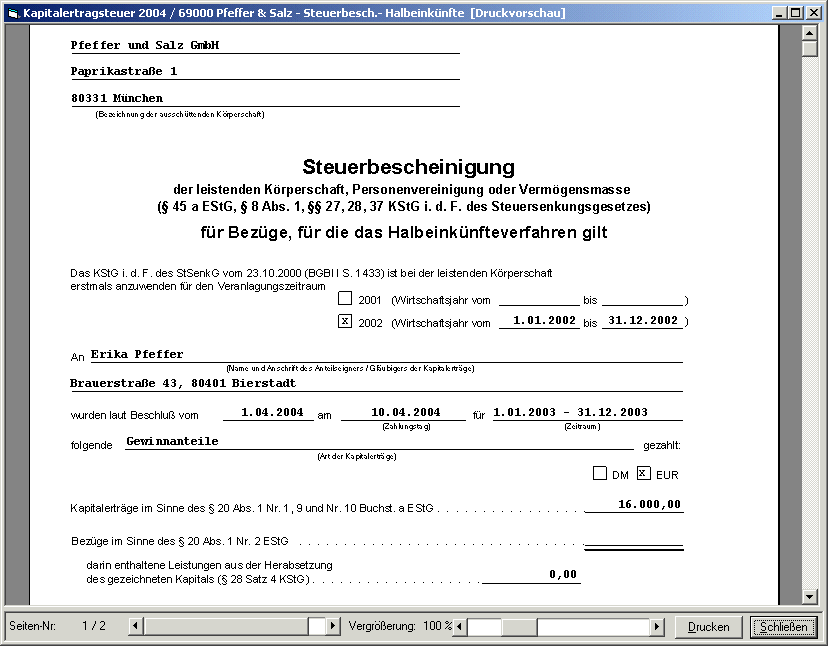
Task: Click the amount '0,00'
Action: (x=563, y=575)
